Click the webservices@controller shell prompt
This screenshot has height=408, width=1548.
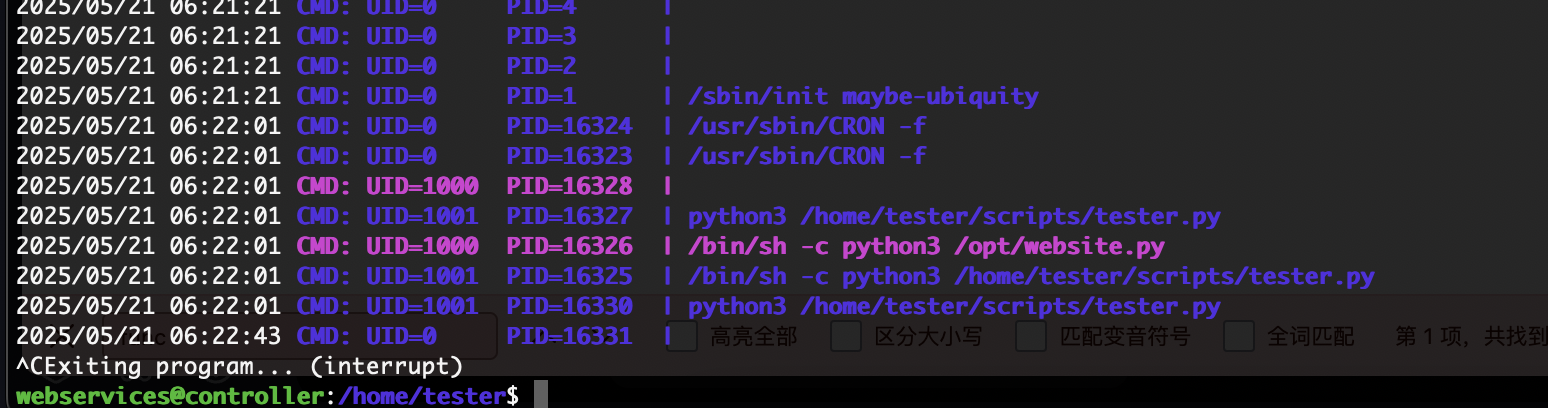click(170, 396)
